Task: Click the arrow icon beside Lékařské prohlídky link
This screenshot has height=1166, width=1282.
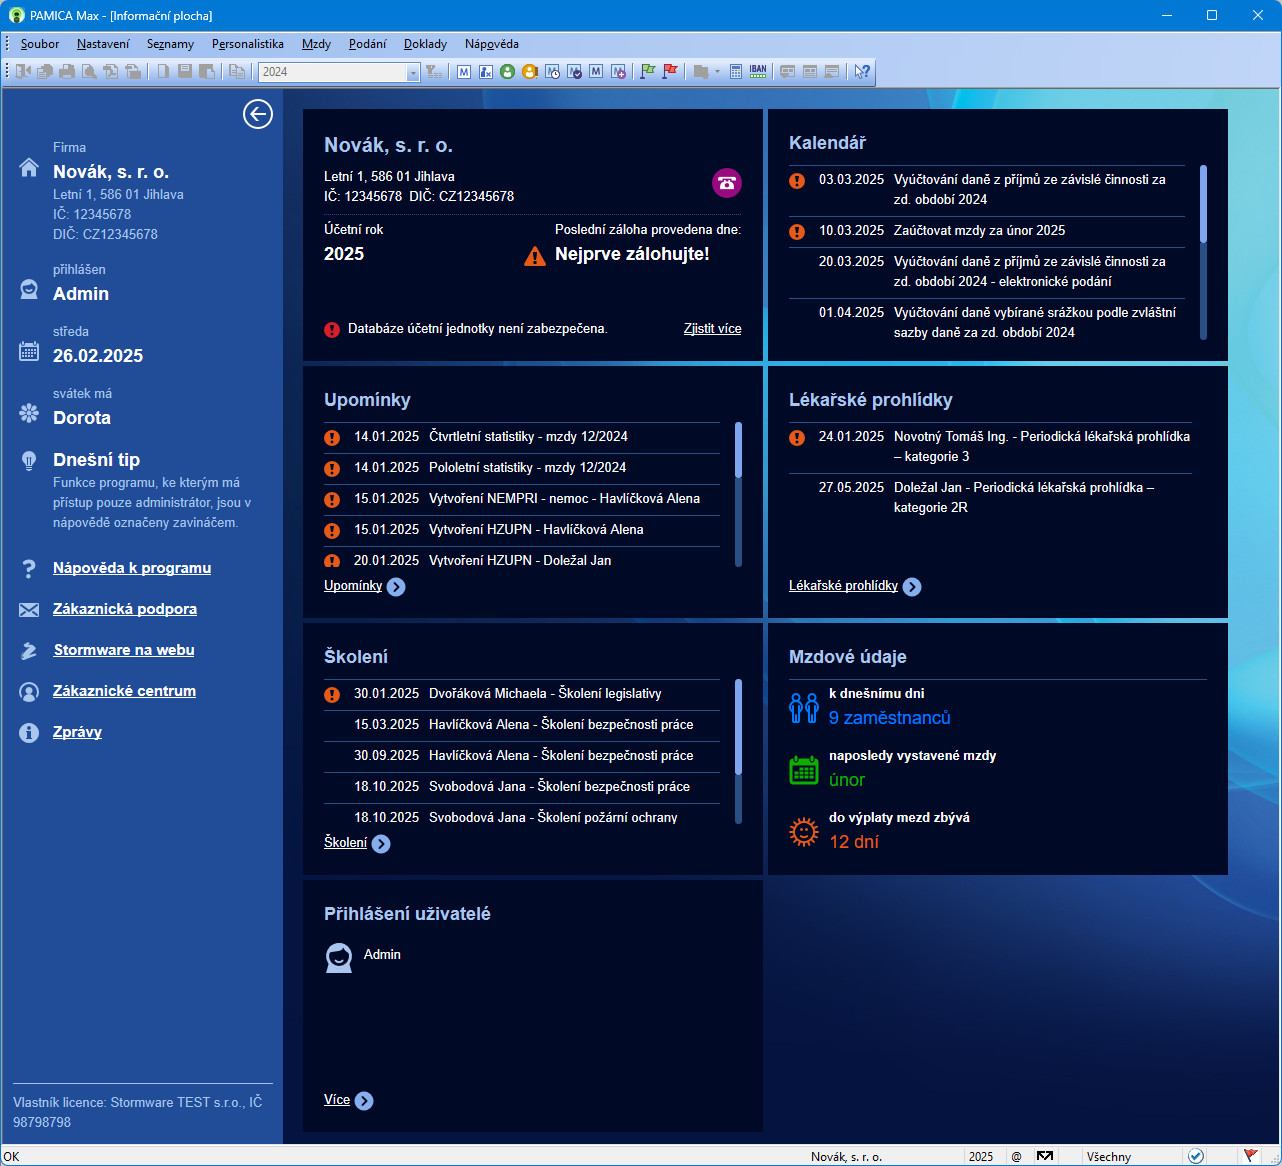Action: (x=912, y=587)
